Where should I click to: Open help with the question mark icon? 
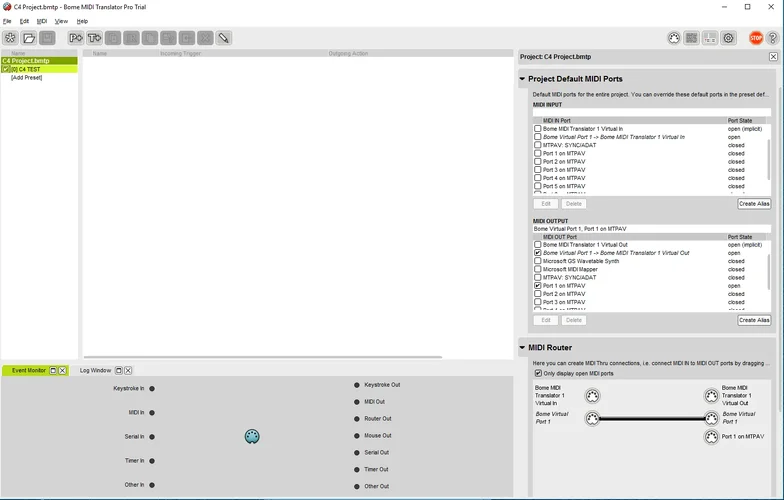click(x=772, y=38)
